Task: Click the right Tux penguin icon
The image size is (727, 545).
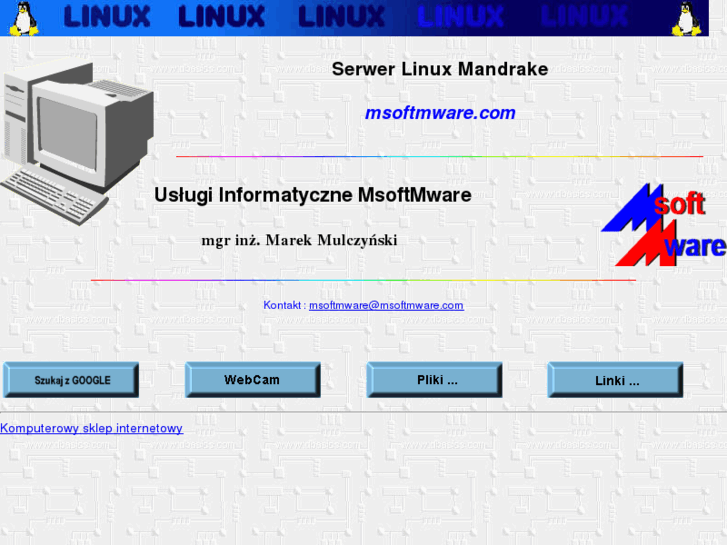Action: point(687,19)
